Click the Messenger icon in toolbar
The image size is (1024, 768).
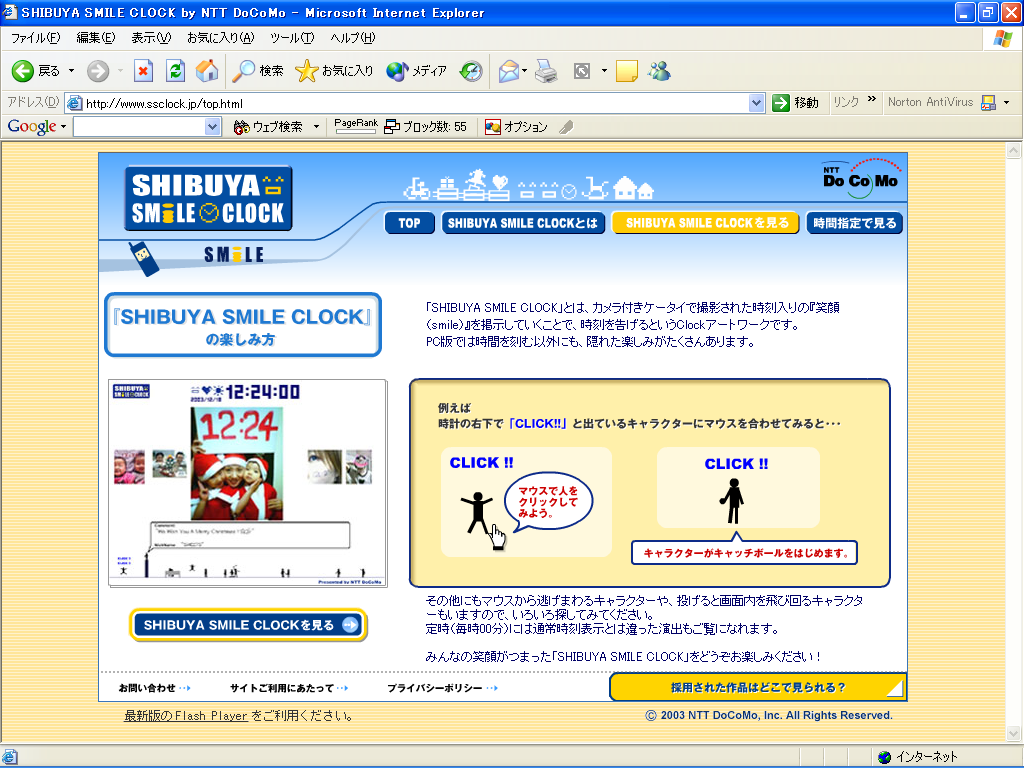659,71
